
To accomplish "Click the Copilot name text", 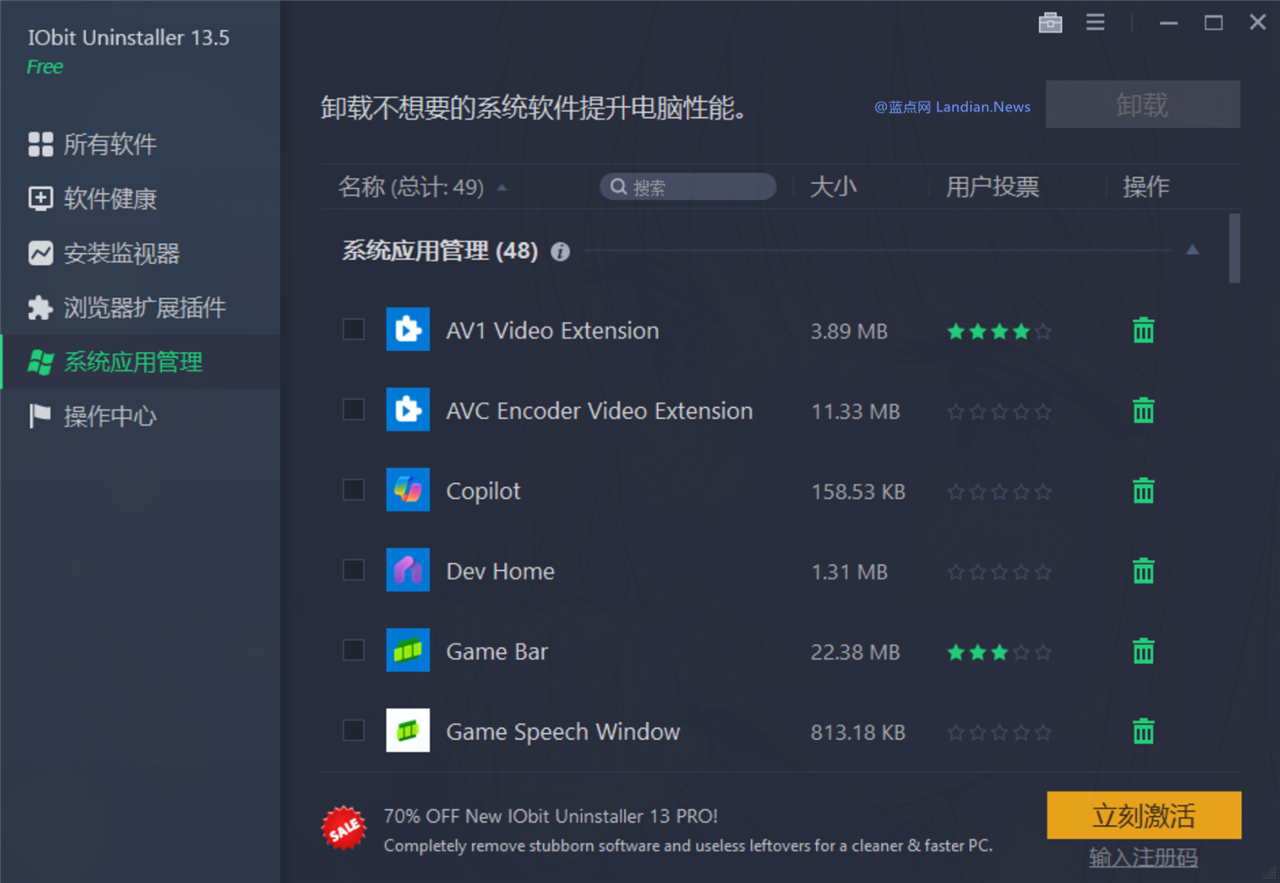I will 483,491.
